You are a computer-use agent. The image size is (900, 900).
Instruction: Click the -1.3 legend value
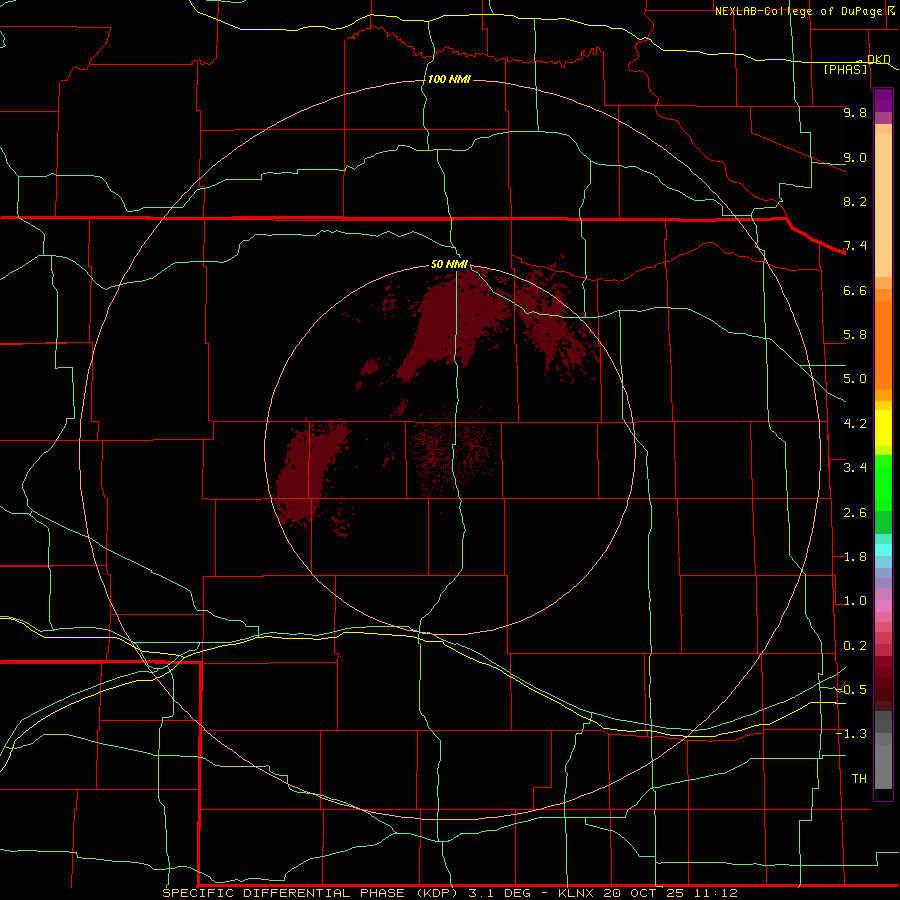(x=851, y=734)
